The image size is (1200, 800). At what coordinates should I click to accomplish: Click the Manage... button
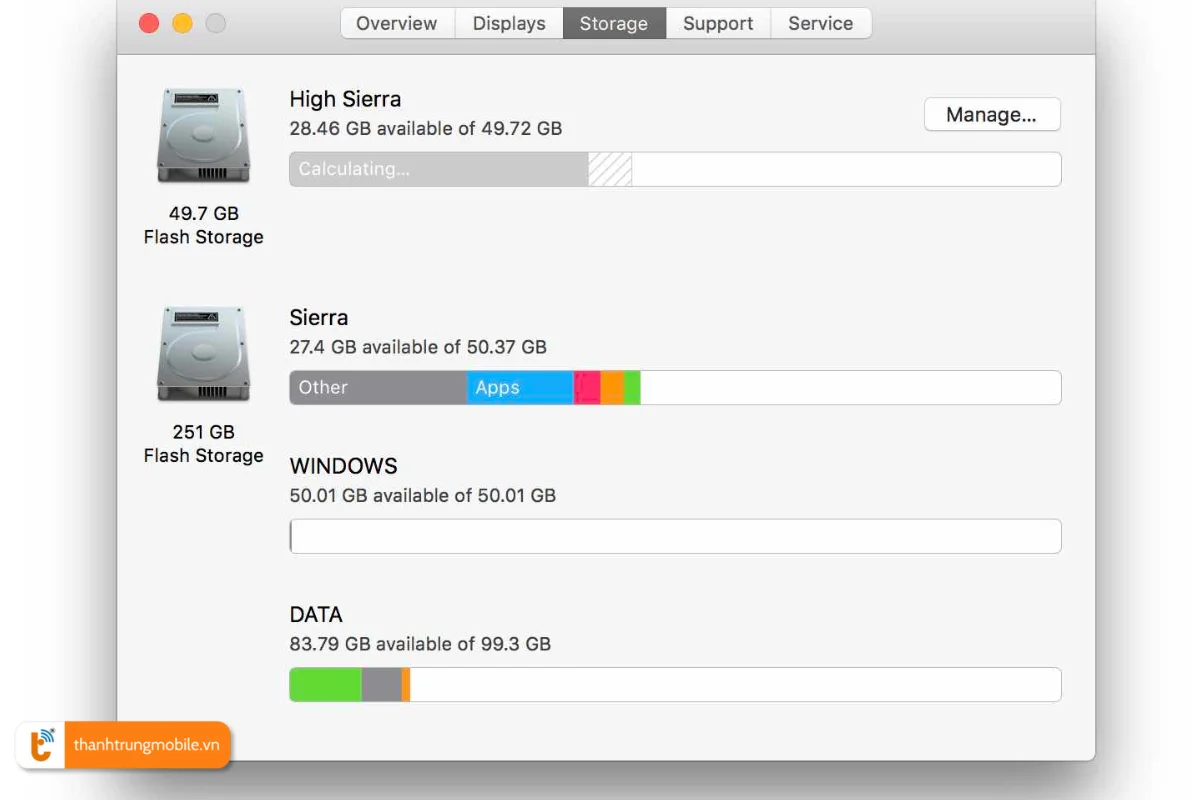[991, 114]
